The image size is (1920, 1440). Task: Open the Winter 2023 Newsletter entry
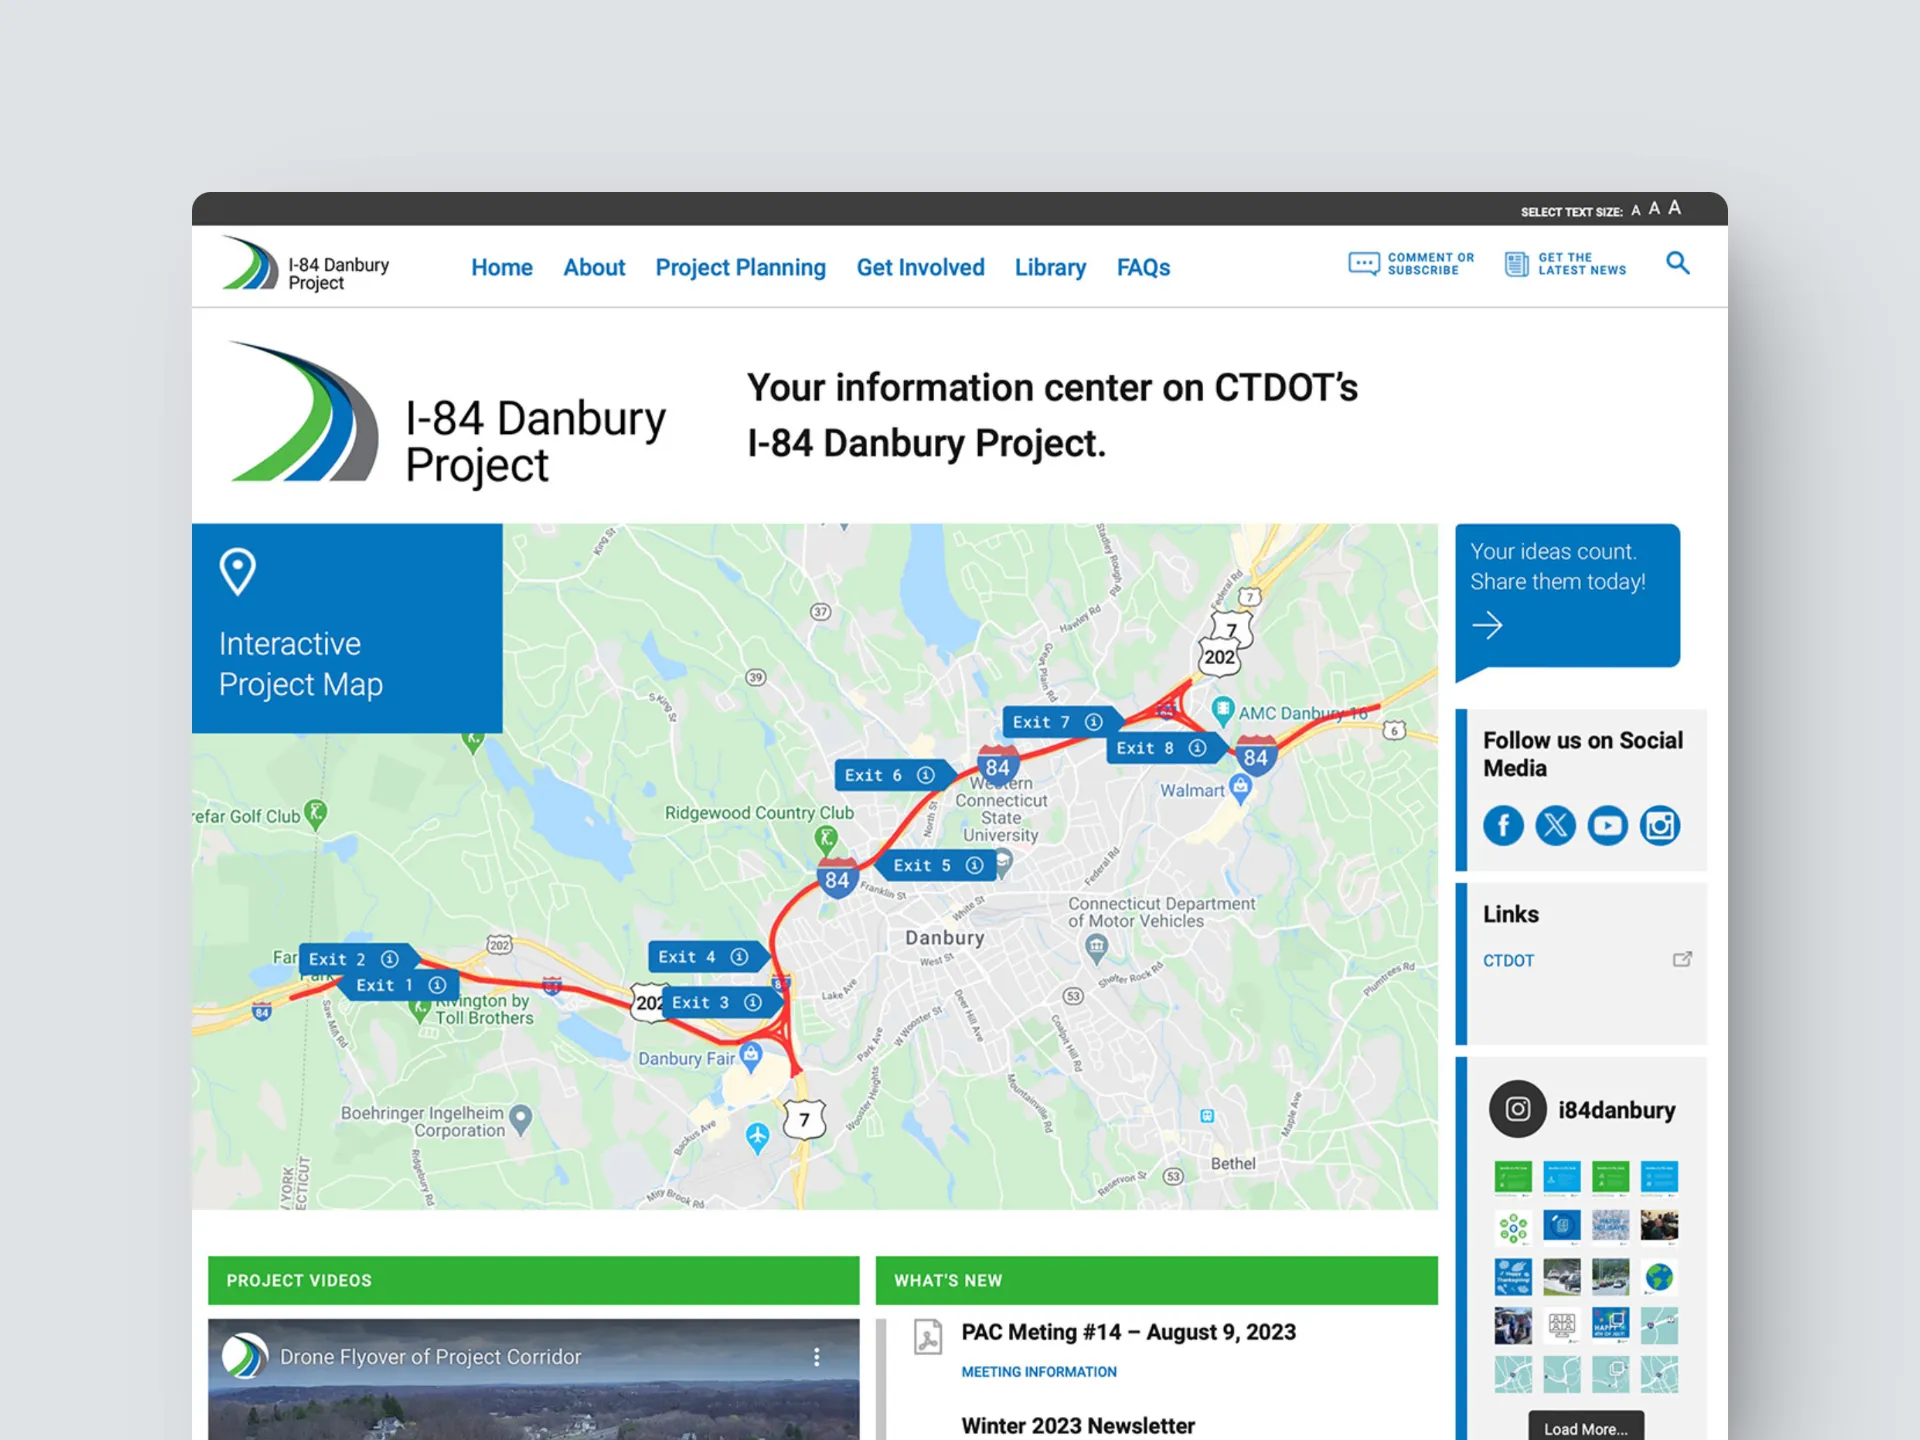pos(1078,1425)
